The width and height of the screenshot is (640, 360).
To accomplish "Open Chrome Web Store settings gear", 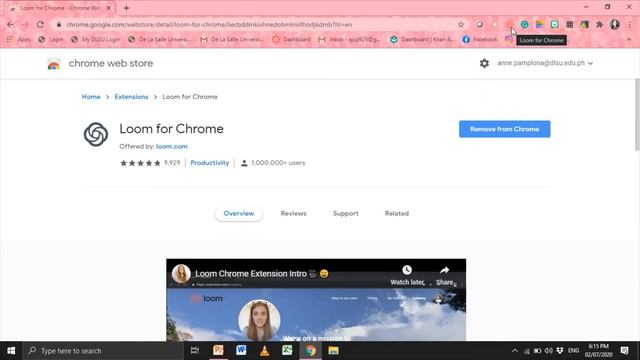I will pyautogui.click(x=484, y=63).
